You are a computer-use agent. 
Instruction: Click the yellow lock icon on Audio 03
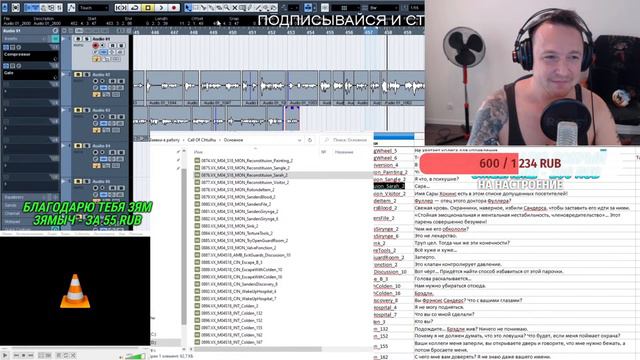coord(96,130)
